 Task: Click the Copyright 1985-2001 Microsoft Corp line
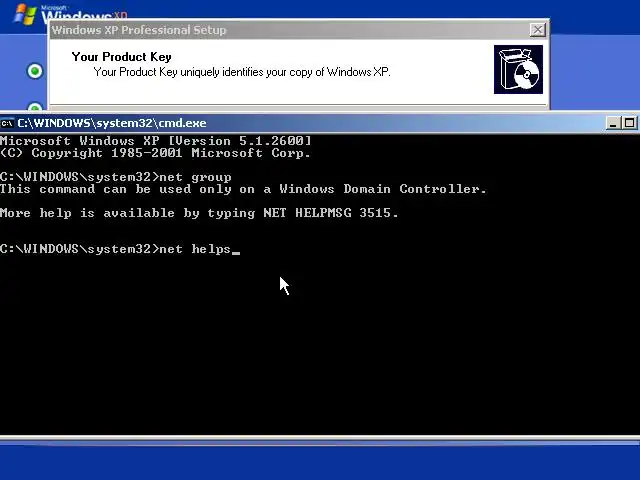click(156, 153)
